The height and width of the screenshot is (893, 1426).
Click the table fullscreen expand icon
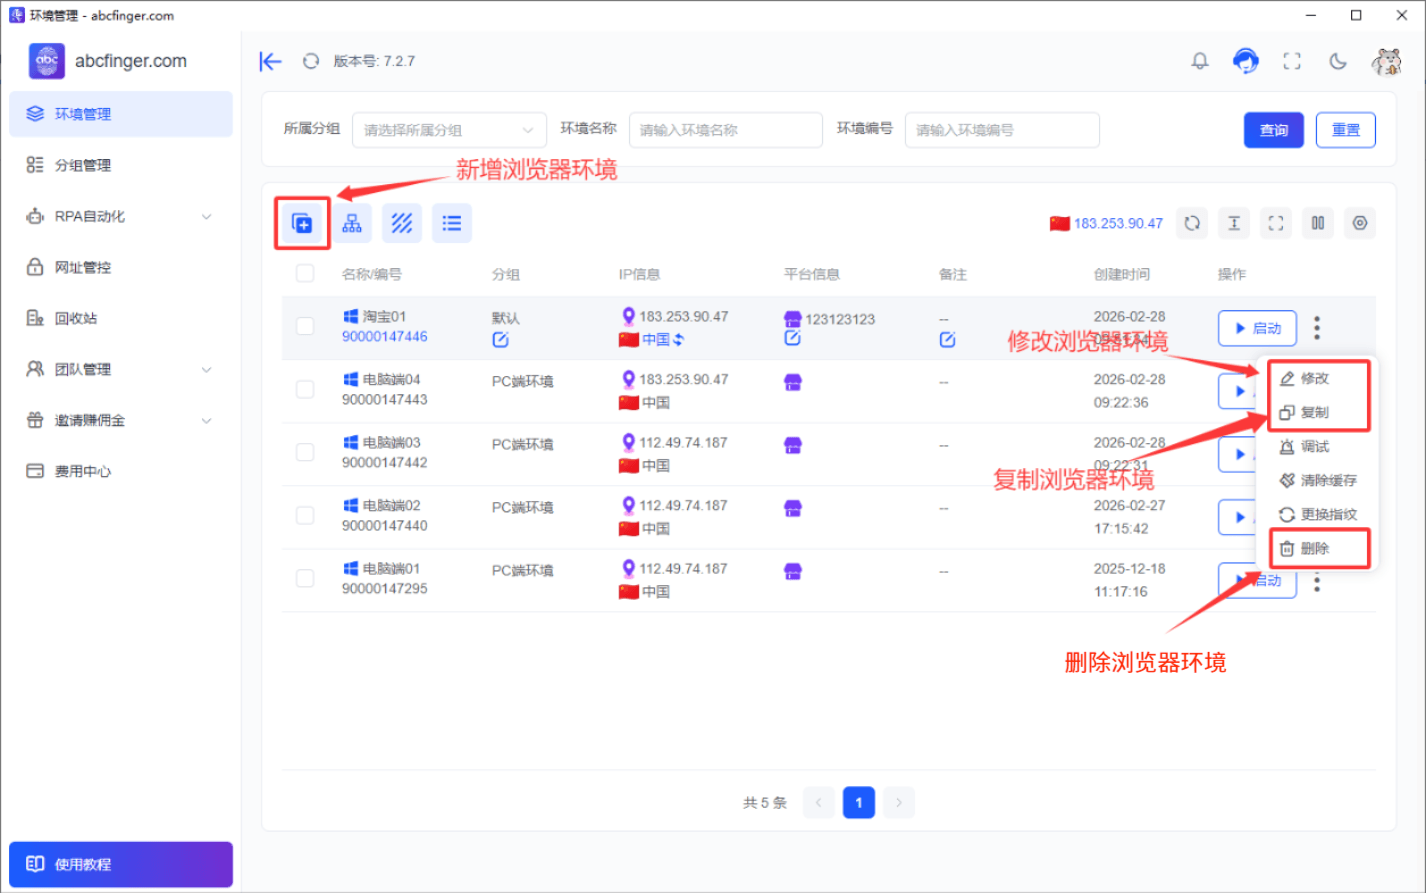coord(1276,223)
